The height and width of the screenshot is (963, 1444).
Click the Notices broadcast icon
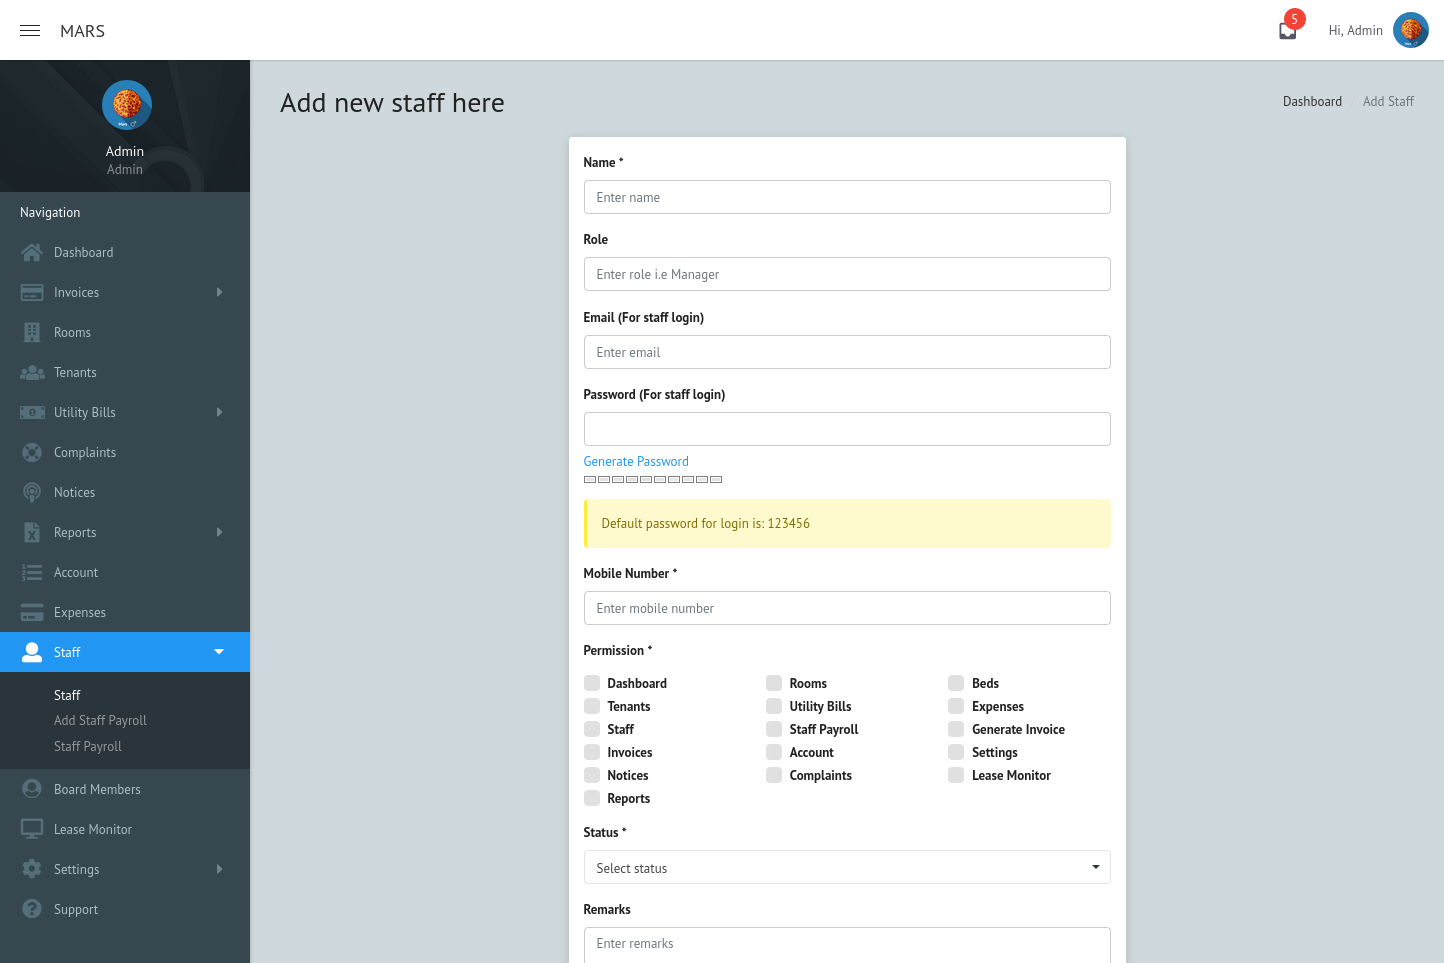[x=32, y=492]
